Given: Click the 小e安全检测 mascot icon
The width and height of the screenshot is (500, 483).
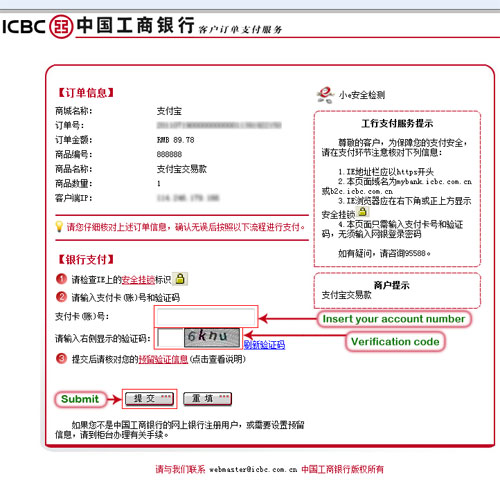Looking at the screenshot, I should [x=325, y=95].
